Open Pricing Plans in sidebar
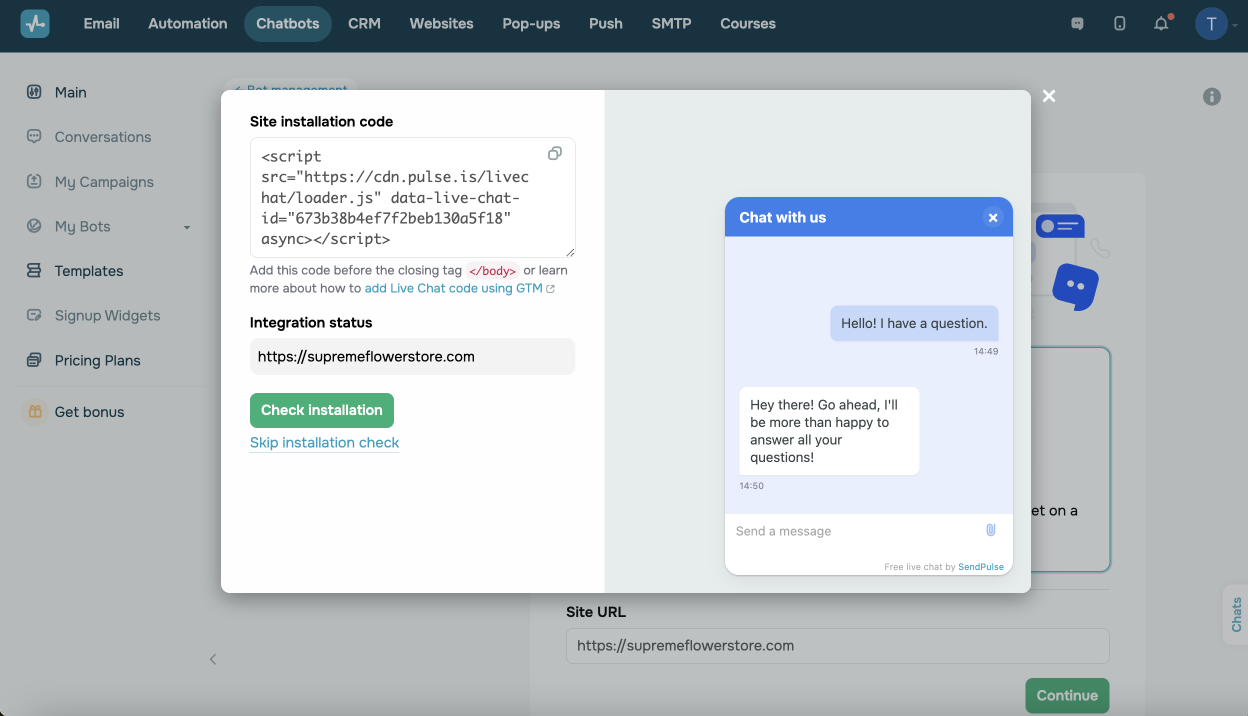1248x716 pixels. click(x=98, y=360)
